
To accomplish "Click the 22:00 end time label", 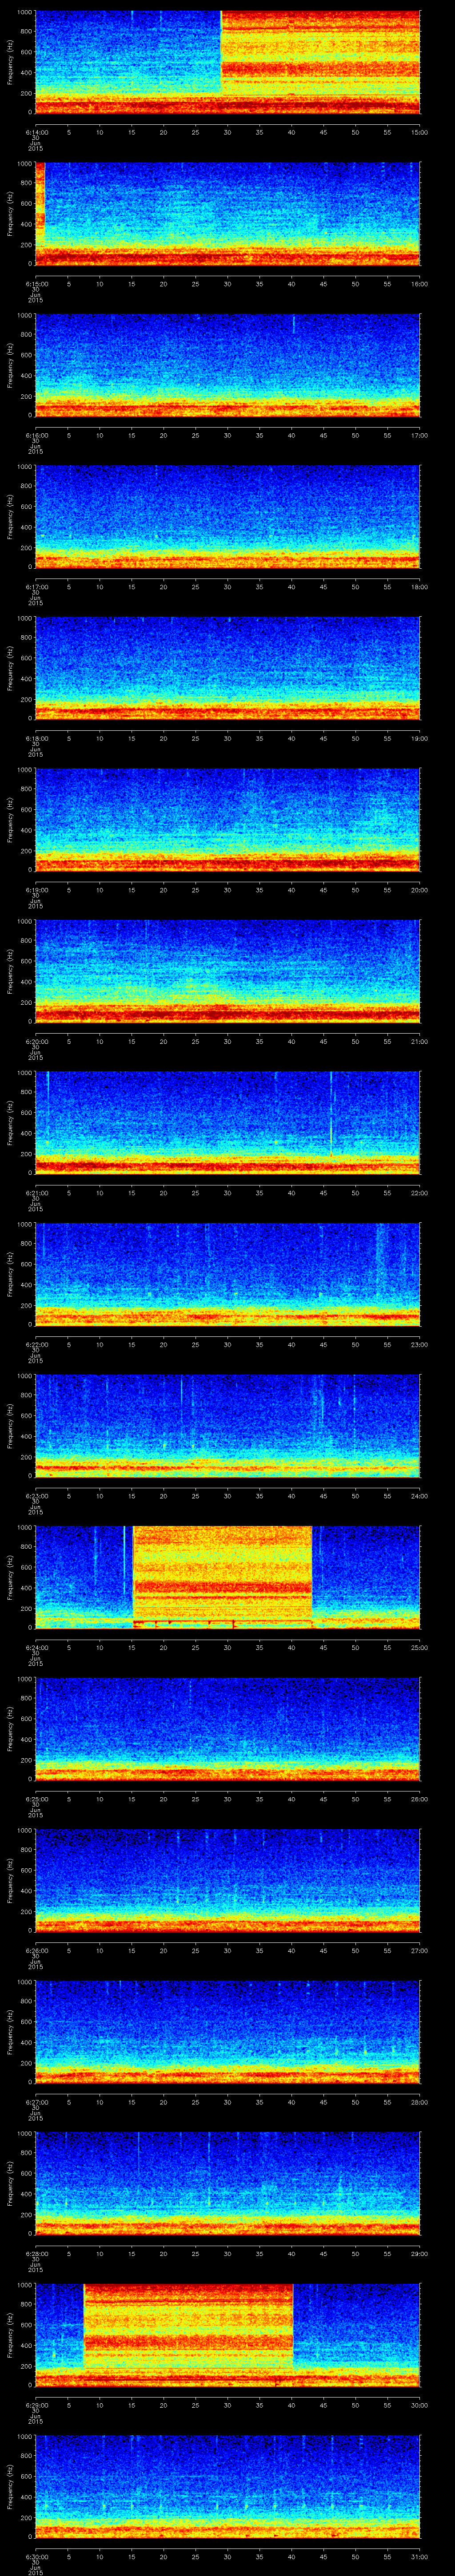I will 420,1193.
